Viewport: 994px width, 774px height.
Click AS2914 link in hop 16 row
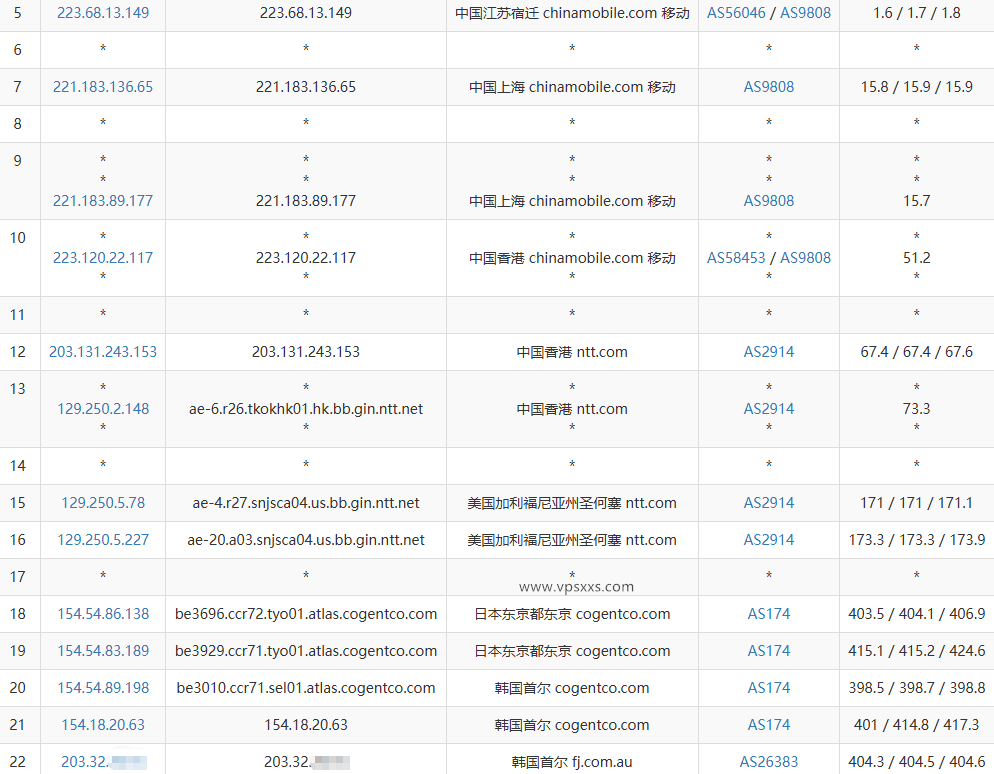point(768,539)
